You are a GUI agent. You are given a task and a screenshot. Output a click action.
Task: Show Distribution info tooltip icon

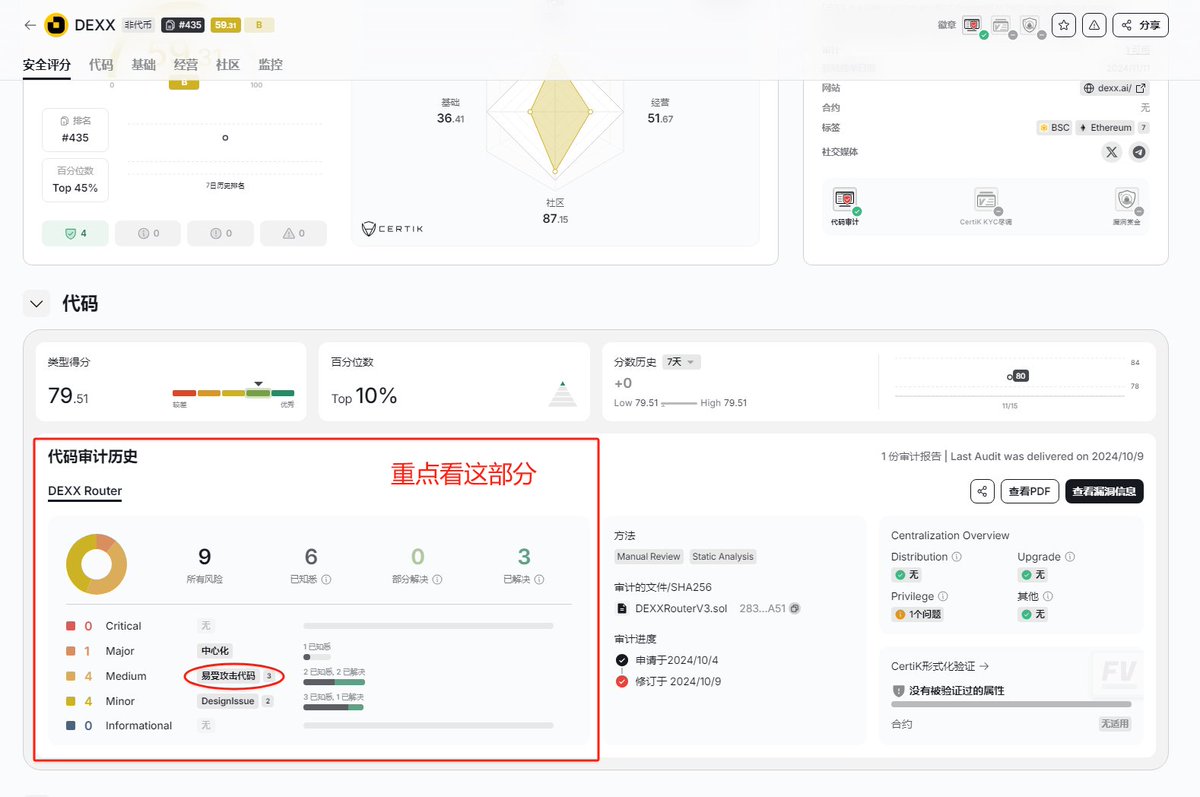[x=957, y=557]
